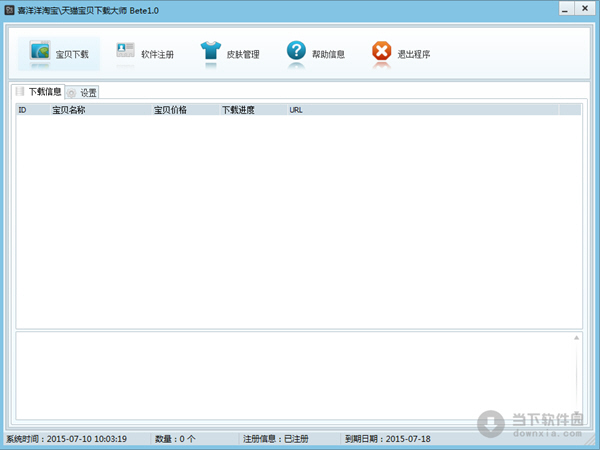The image size is (600, 450).
Task: Click the list icon on 下载信息 tab
Action: pyautogui.click(x=20, y=91)
